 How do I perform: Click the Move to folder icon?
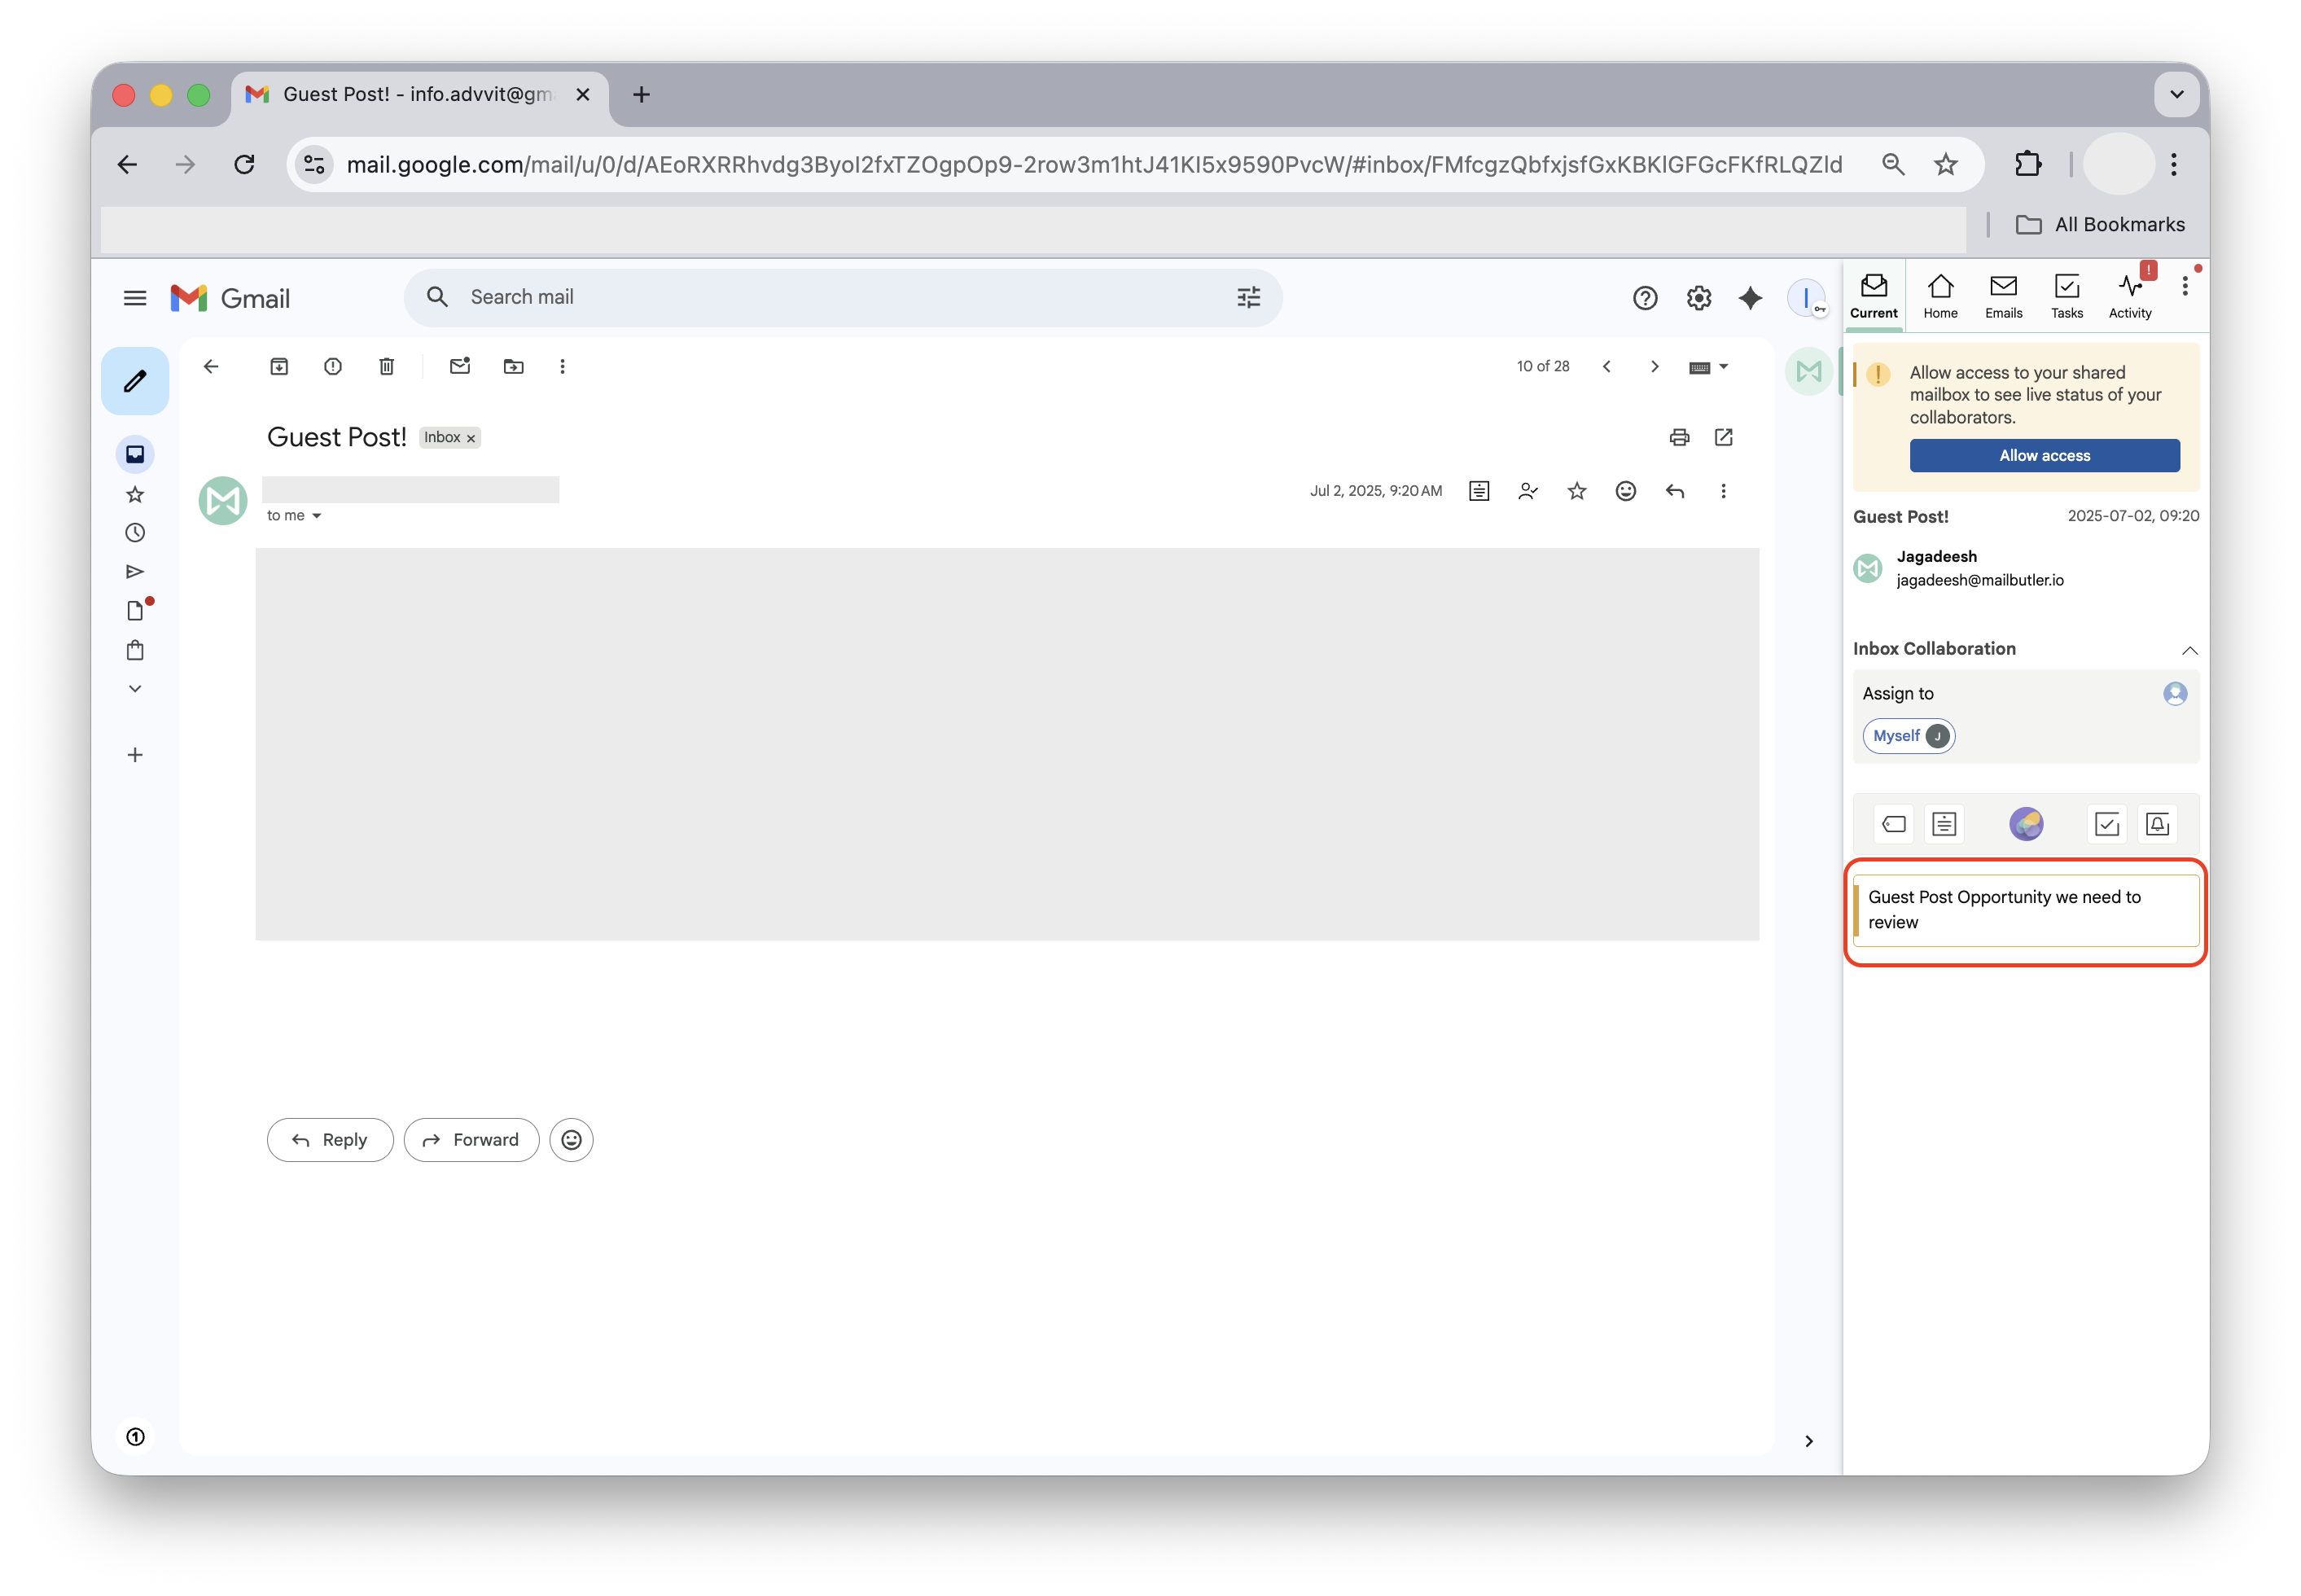tap(513, 367)
